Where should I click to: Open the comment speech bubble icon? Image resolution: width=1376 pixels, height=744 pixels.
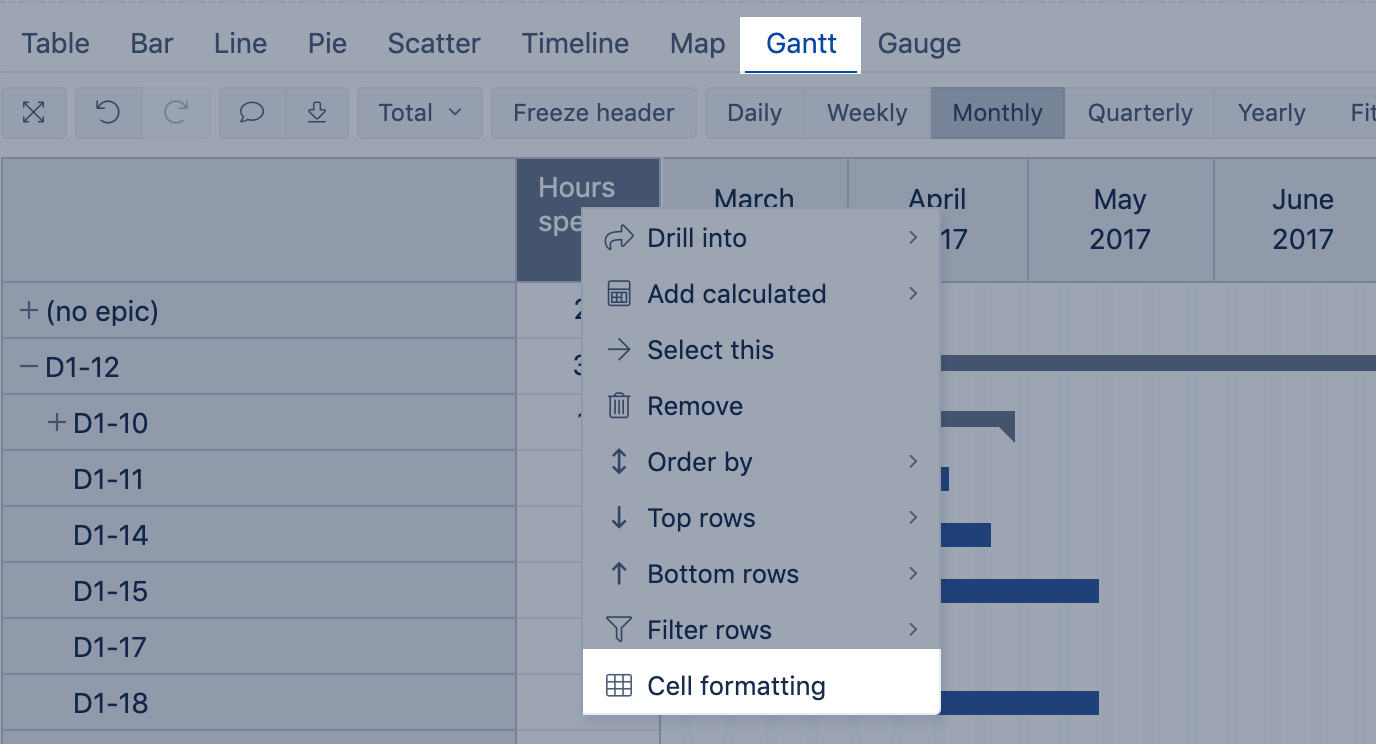(x=252, y=113)
